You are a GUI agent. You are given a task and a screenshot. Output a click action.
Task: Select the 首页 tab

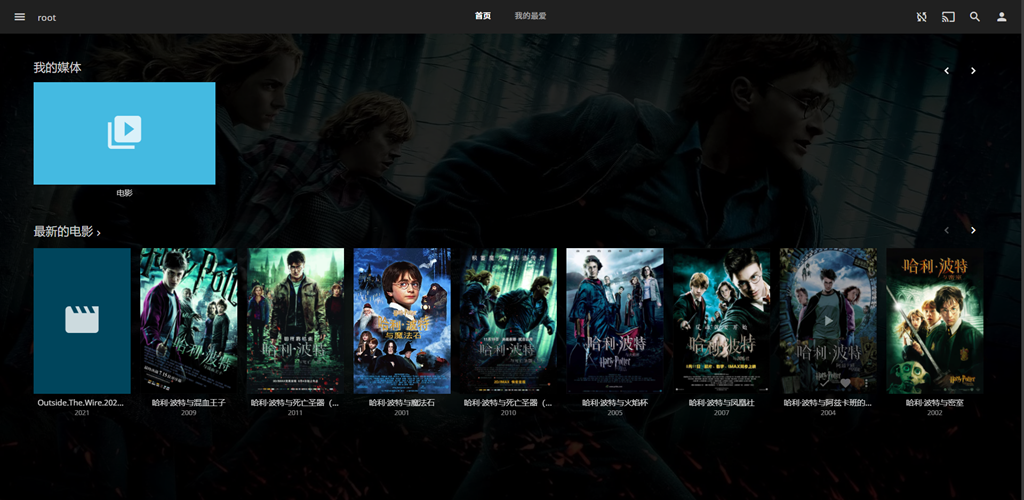(x=483, y=16)
